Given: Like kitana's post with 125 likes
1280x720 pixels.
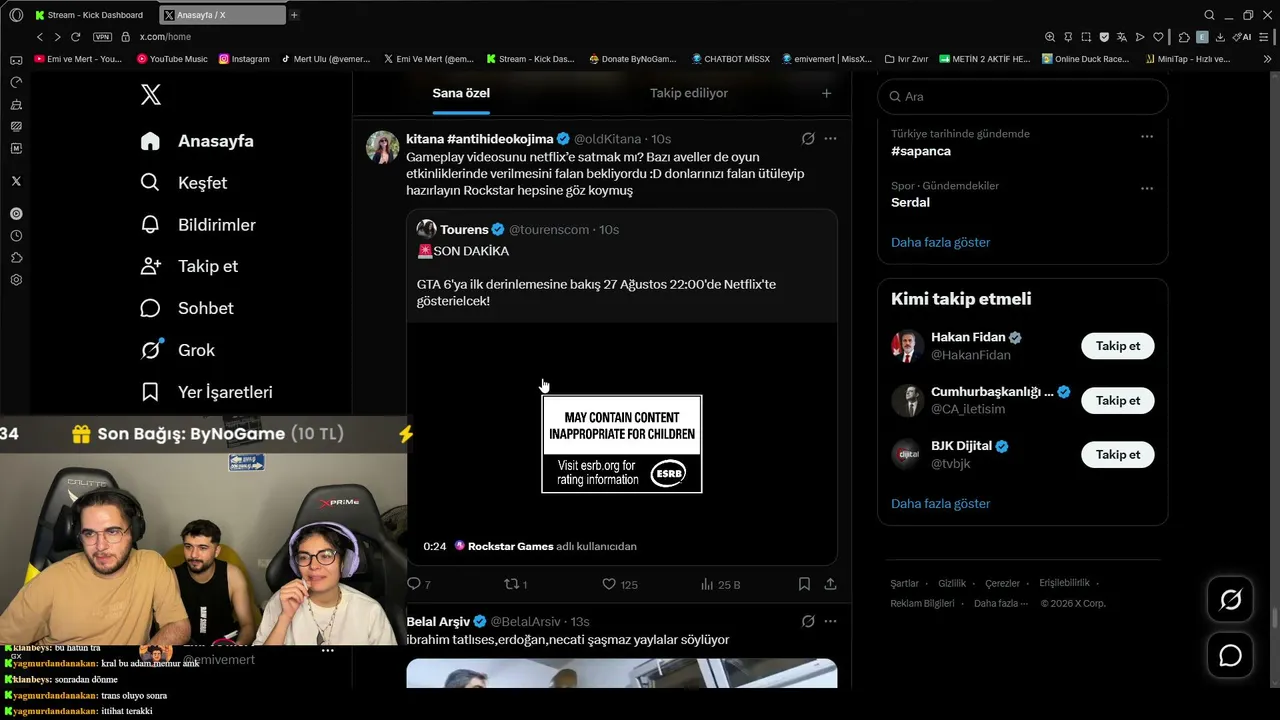Looking at the screenshot, I should tap(620, 584).
